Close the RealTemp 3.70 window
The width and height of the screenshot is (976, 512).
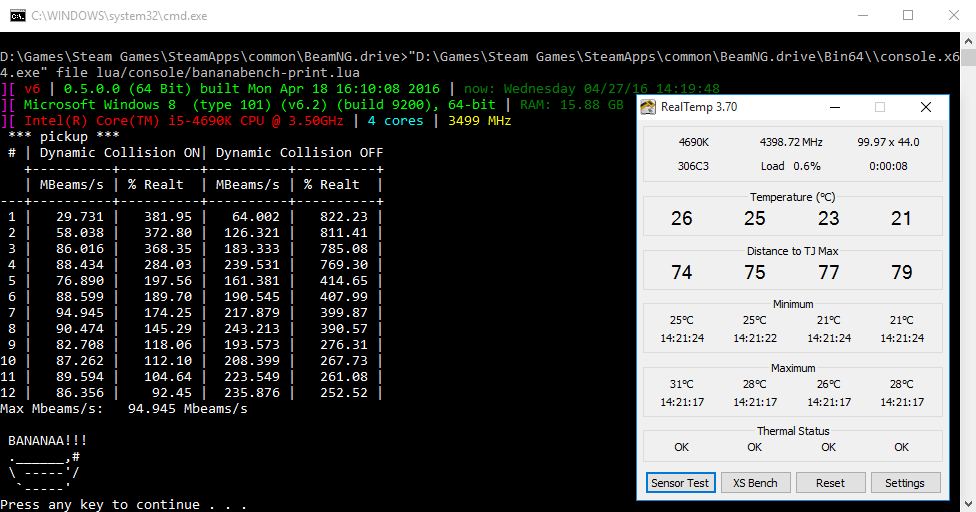(926, 107)
